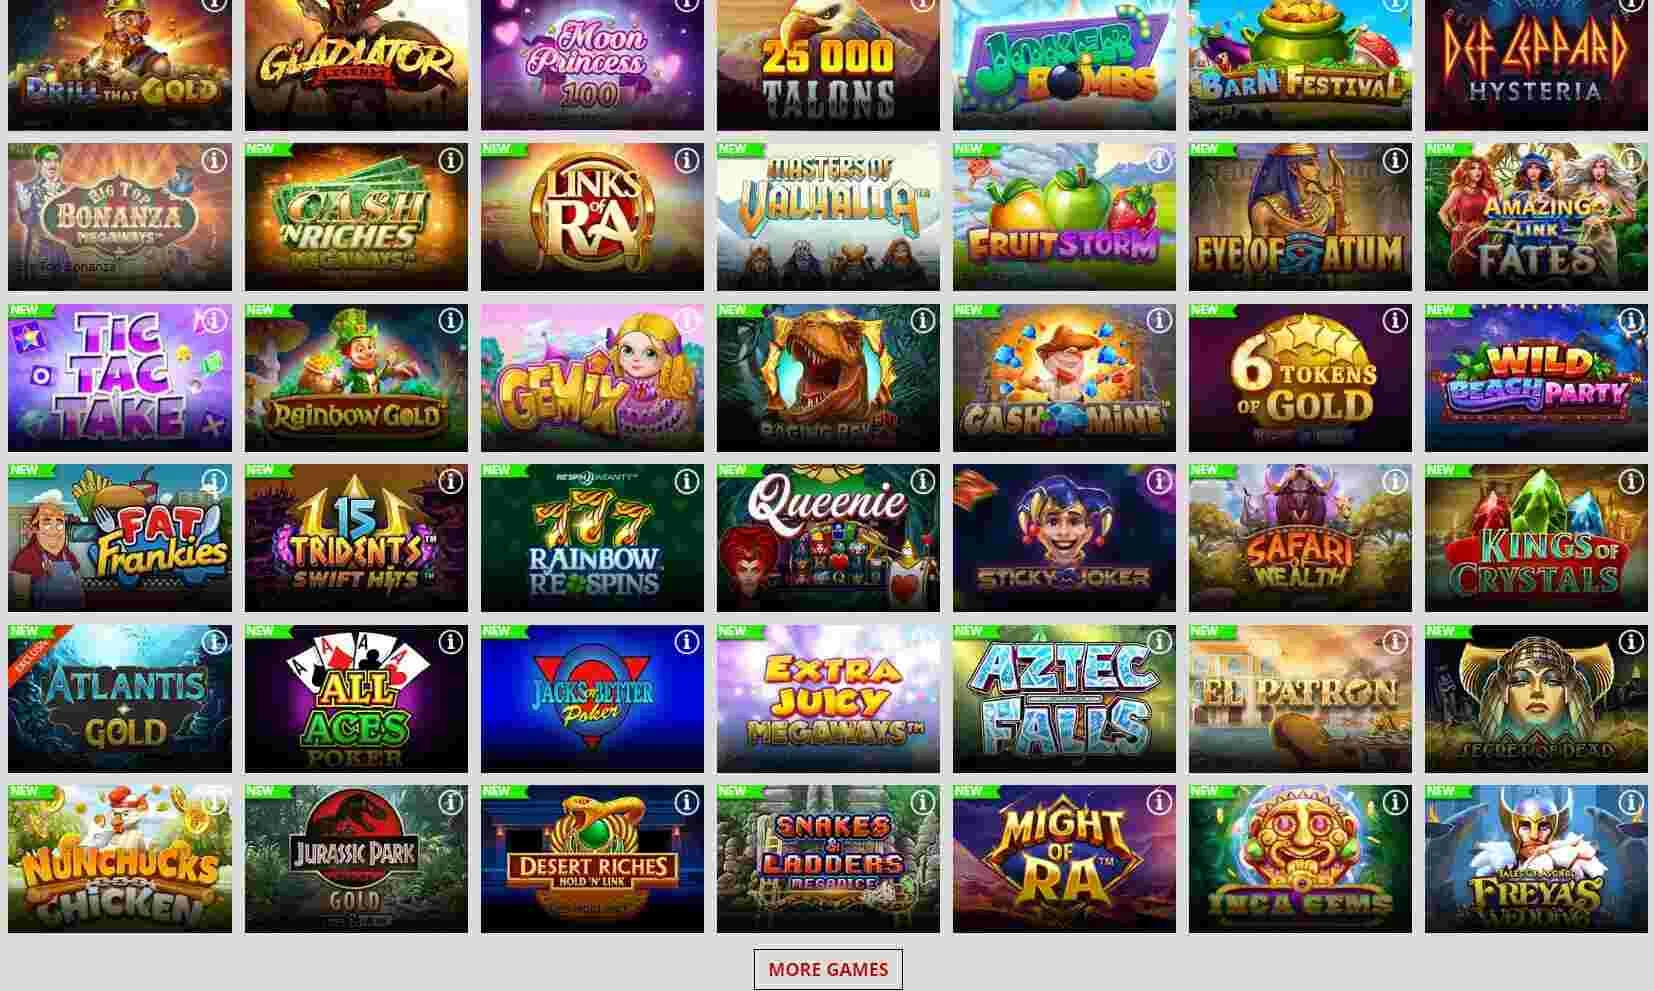Load more games with MORE GAMES button
The image size is (1654, 991).
coord(828,969)
